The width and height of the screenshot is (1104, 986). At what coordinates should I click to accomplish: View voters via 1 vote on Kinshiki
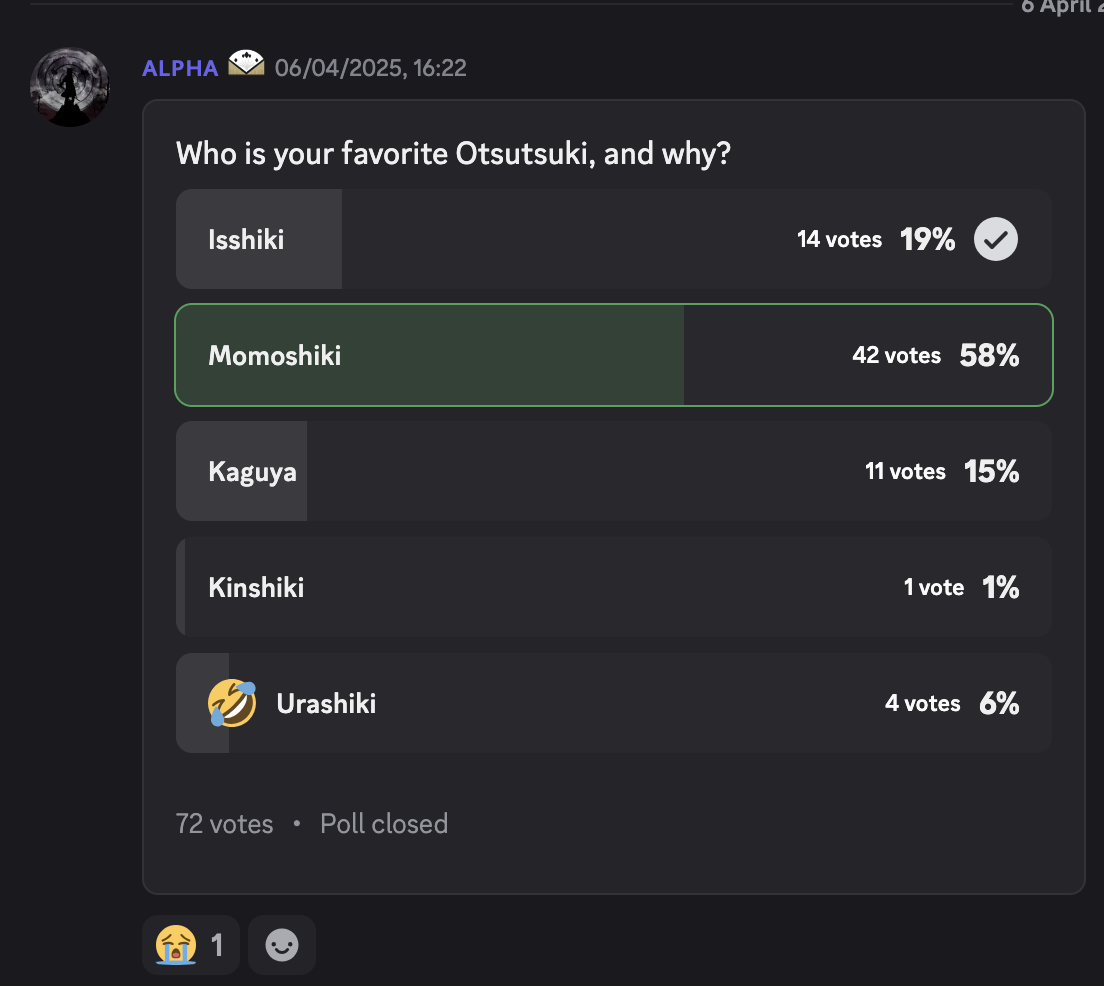[x=934, y=587]
